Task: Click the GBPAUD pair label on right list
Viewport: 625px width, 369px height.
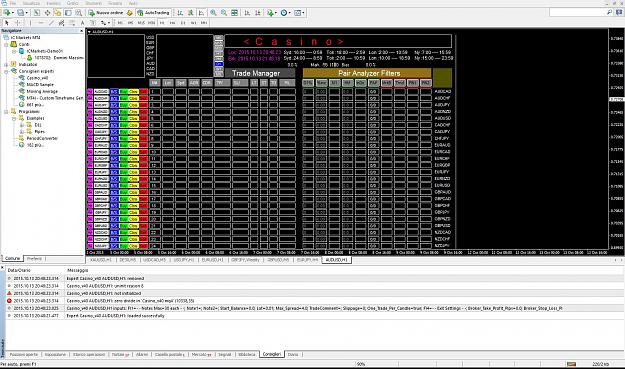Action: tap(442, 192)
